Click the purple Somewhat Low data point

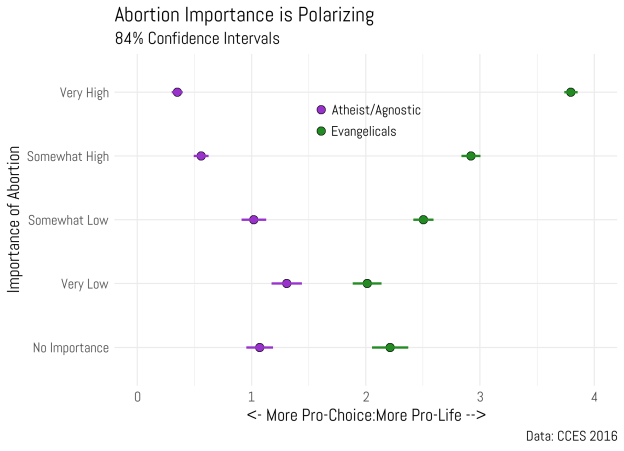(x=254, y=220)
